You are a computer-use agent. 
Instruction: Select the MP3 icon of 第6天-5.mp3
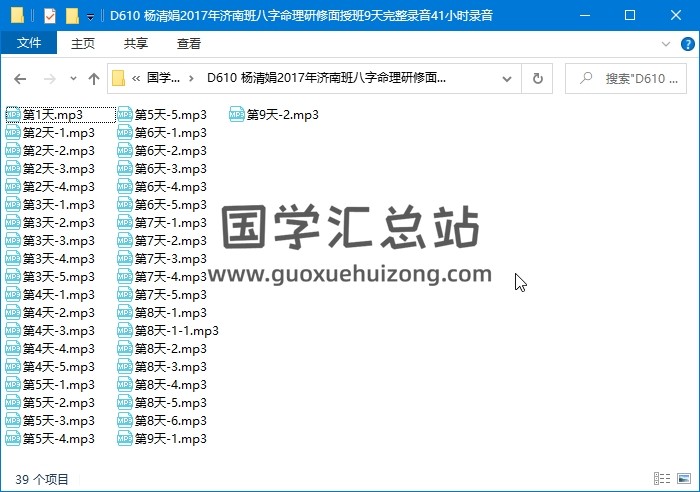(125, 204)
